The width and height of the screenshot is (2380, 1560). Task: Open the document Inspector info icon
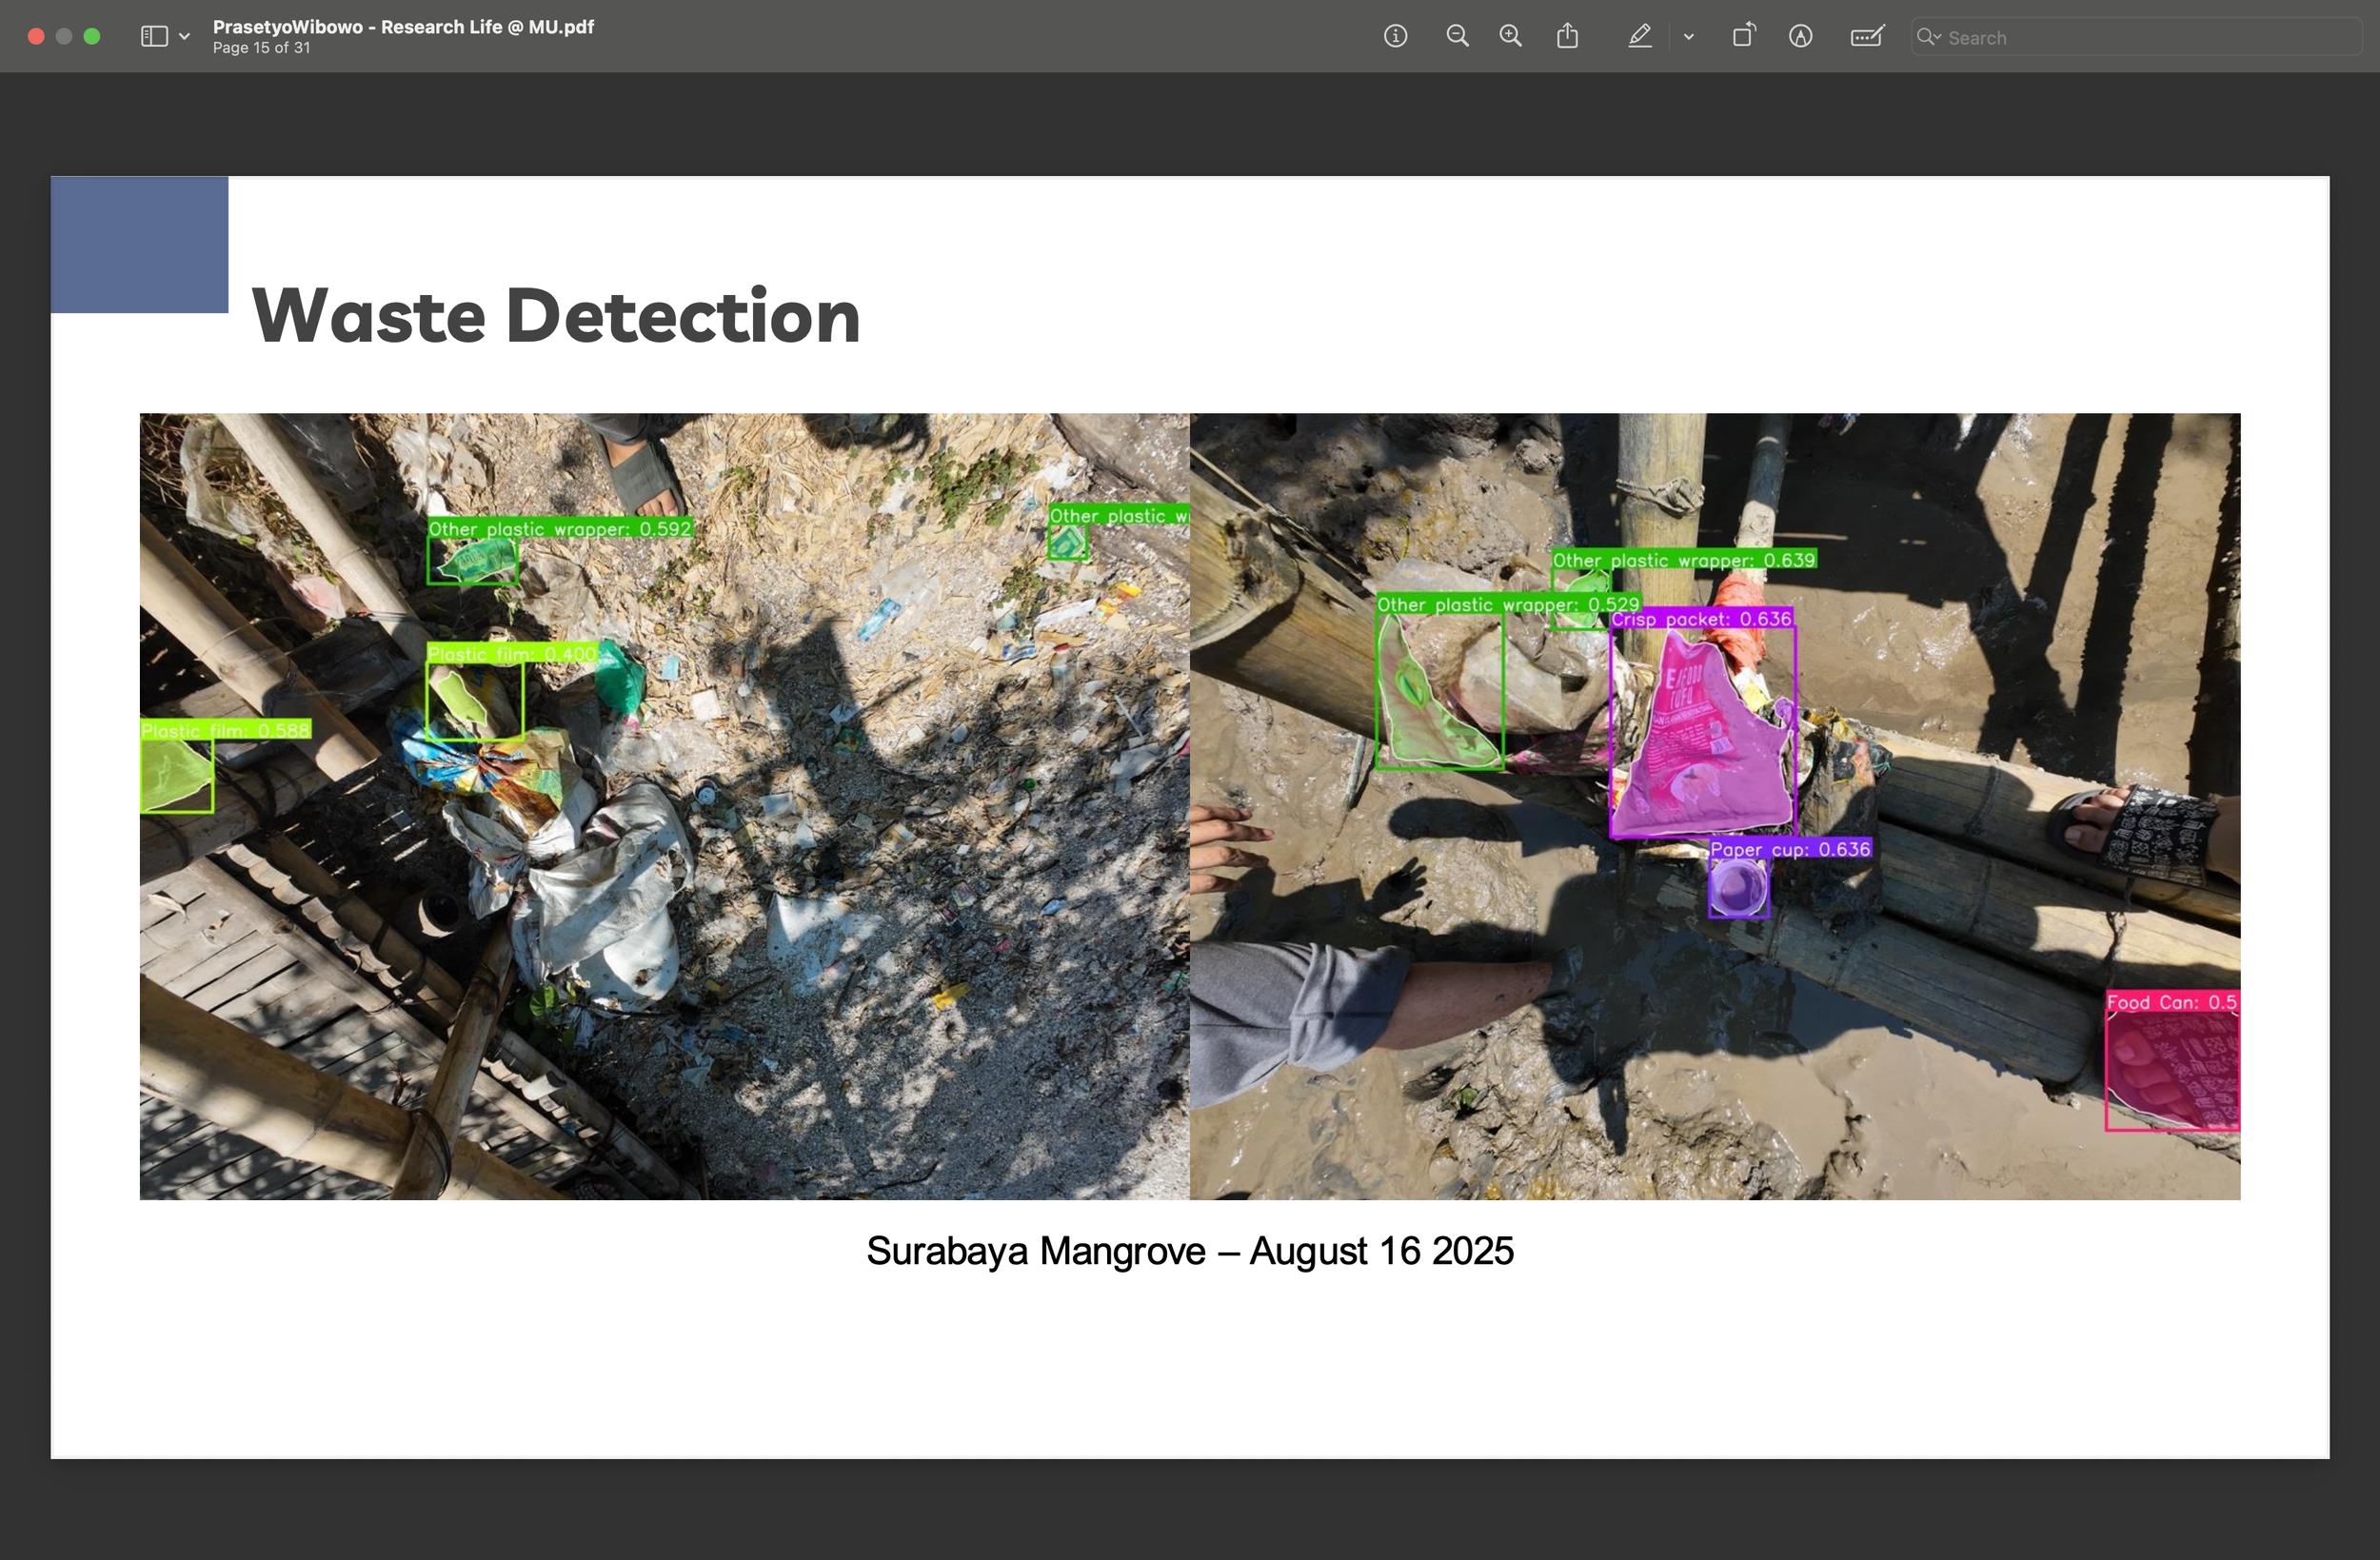[x=1395, y=37]
